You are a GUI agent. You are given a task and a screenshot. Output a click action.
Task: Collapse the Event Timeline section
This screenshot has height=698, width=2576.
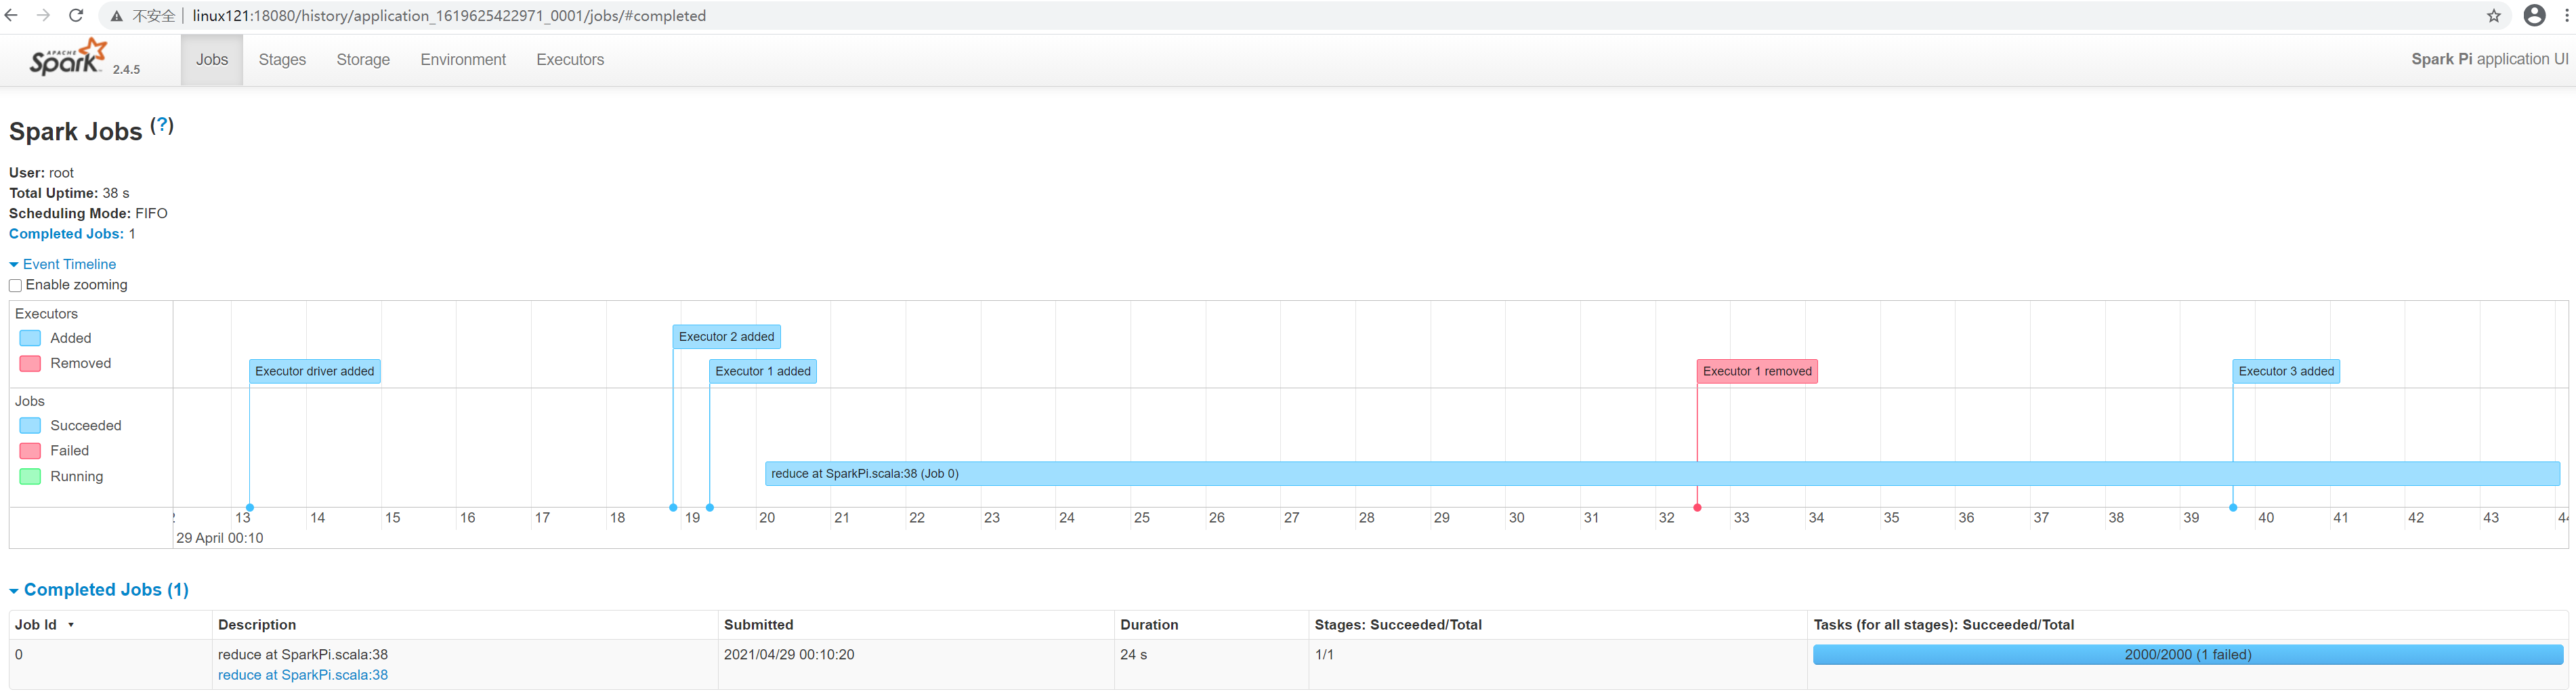click(x=63, y=264)
